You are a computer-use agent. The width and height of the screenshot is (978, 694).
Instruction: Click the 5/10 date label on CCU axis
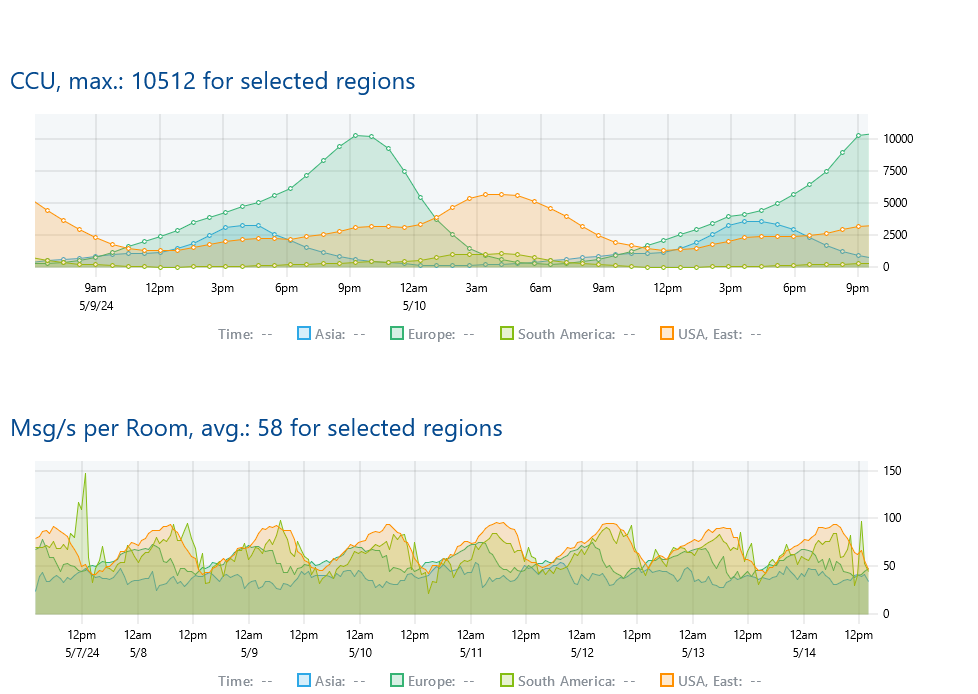pyautogui.click(x=414, y=306)
